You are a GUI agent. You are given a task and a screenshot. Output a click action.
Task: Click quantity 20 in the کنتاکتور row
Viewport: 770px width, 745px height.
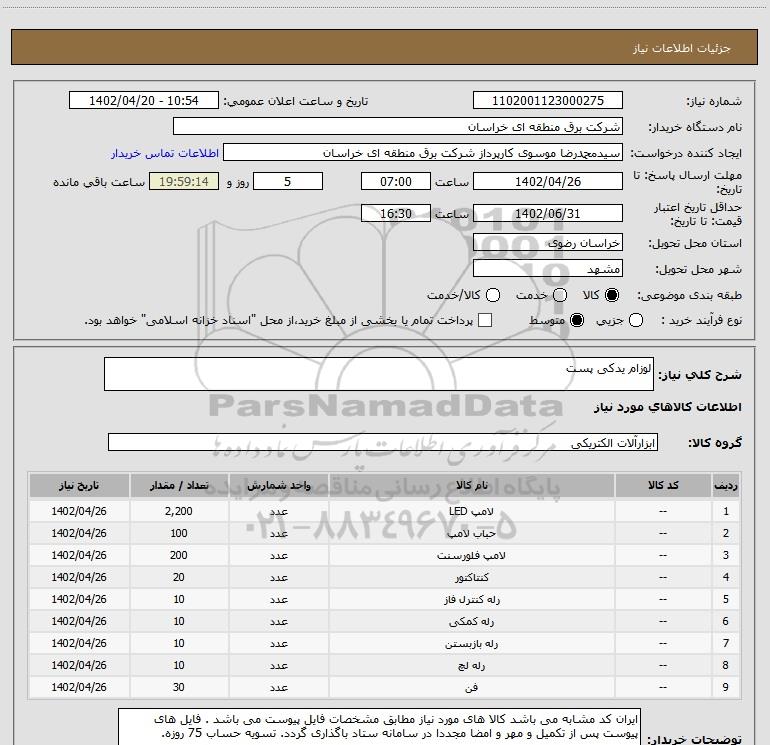pos(179,578)
